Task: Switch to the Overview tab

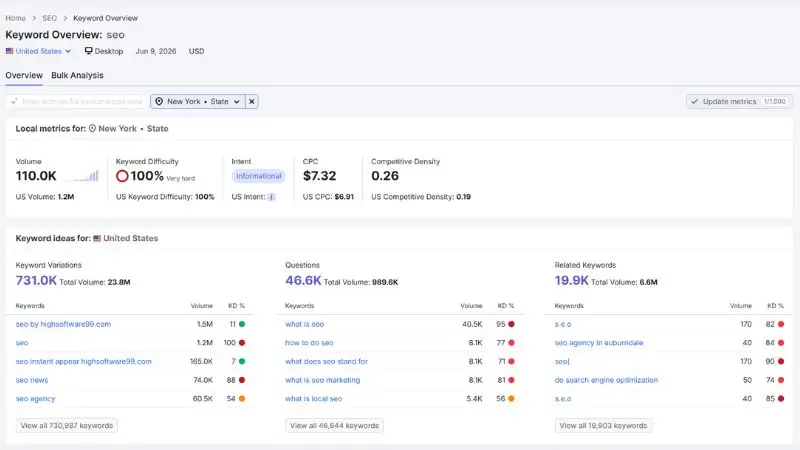Action: point(24,75)
